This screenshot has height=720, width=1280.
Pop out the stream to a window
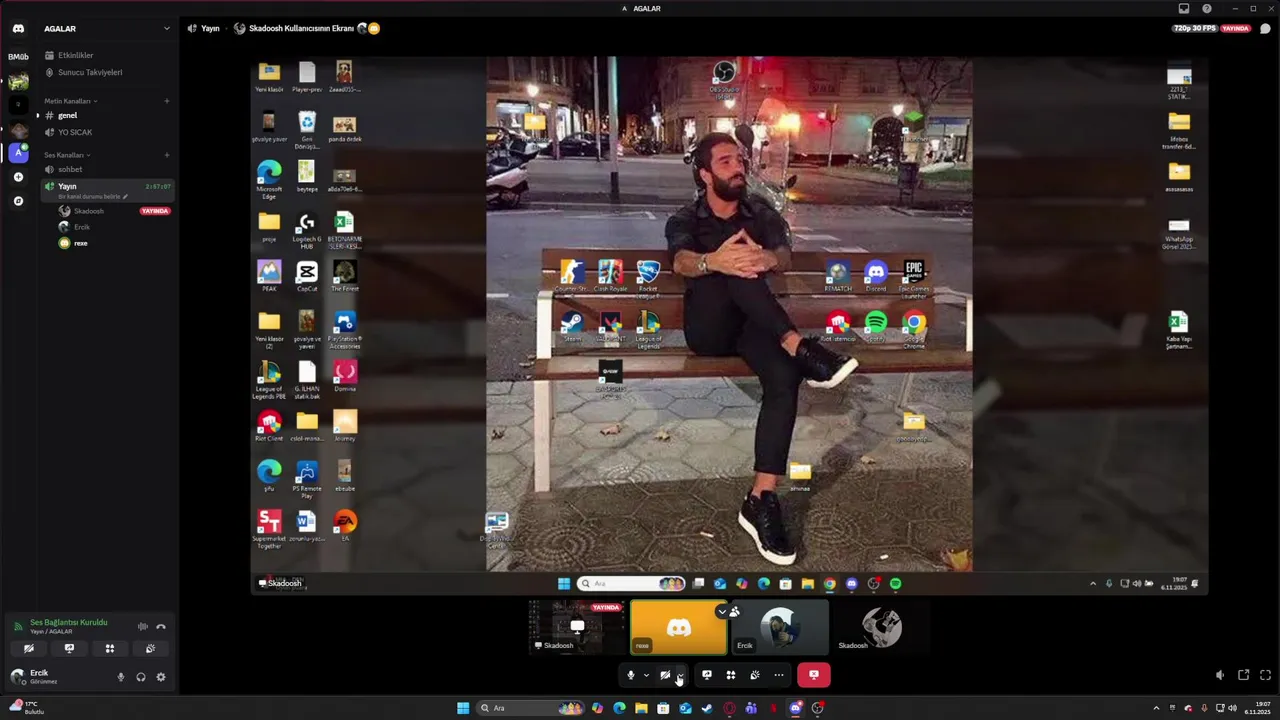(1243, 675)
